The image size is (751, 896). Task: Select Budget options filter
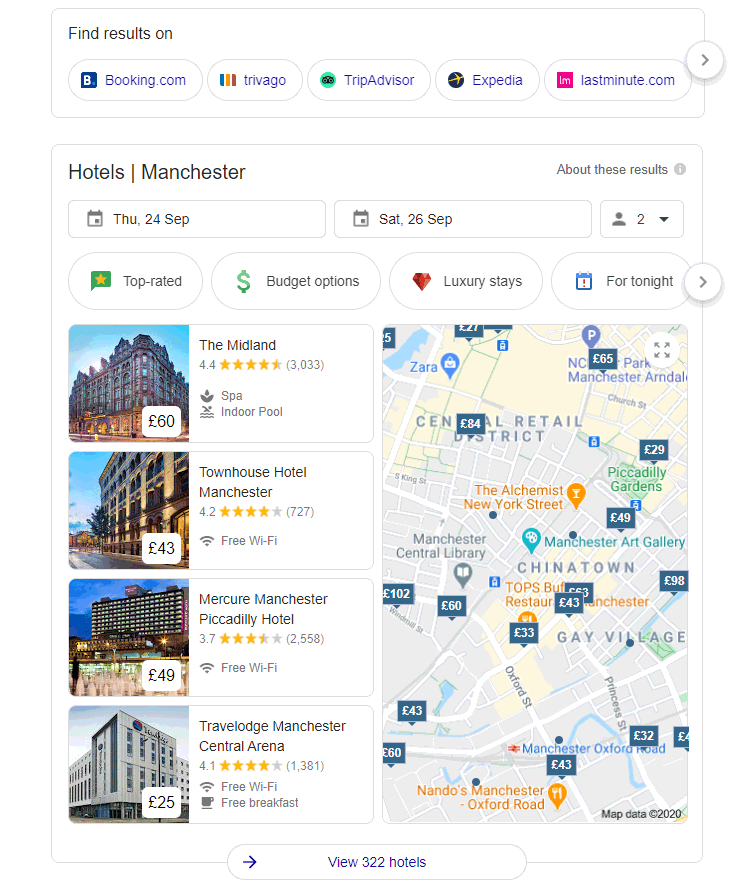(295, 281)
